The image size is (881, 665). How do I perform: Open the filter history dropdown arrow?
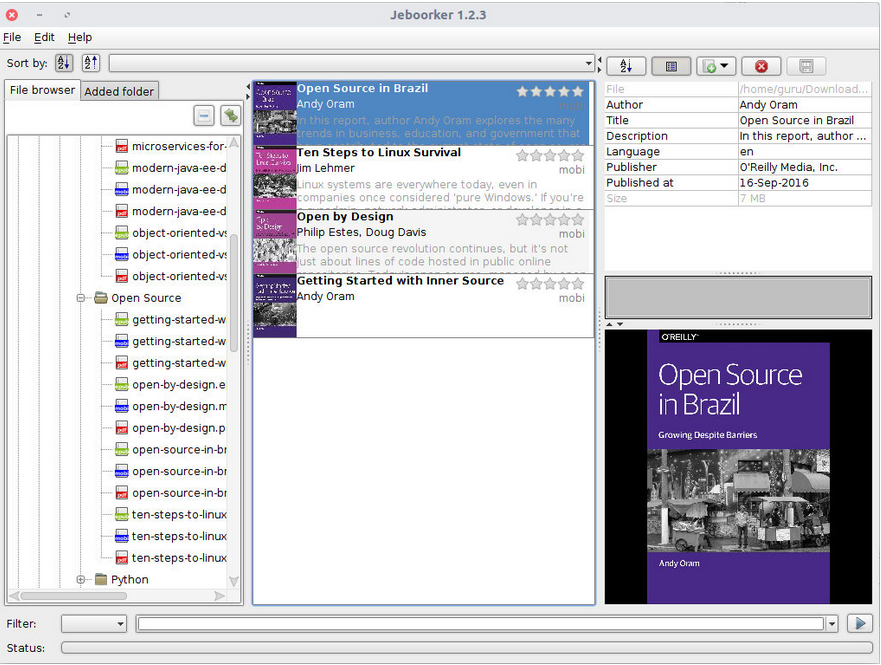click(832, 623)
